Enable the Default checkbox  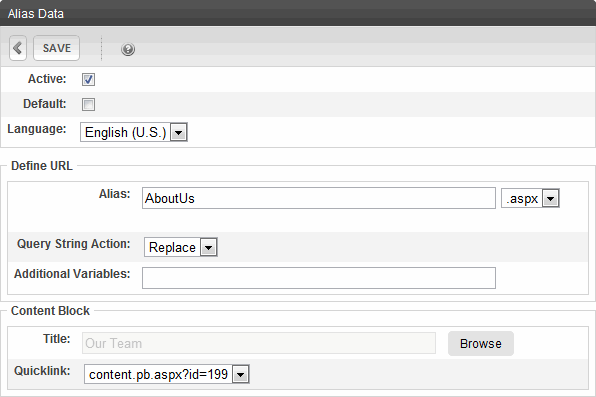pyautogui.click(x=88, y=104)
